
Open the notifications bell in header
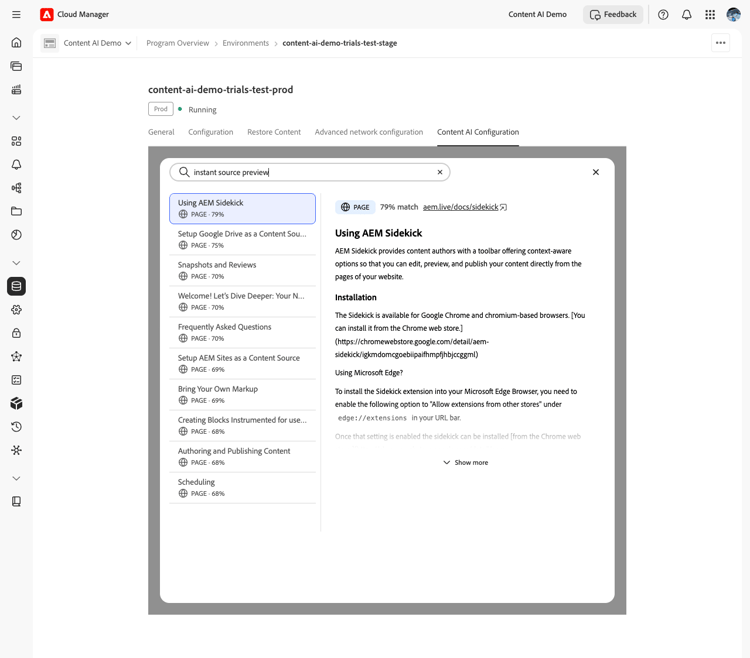[686, 14]
